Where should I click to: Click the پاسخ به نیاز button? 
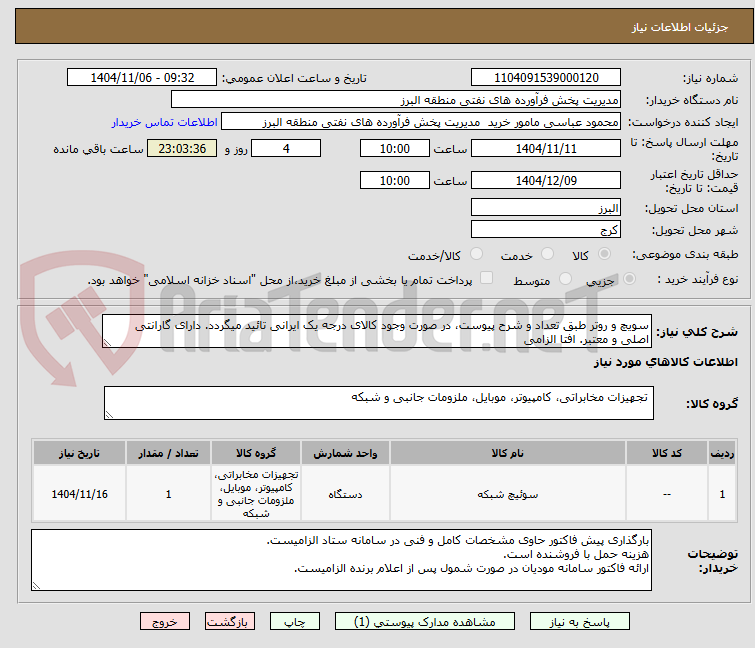[x=579, y=622]
